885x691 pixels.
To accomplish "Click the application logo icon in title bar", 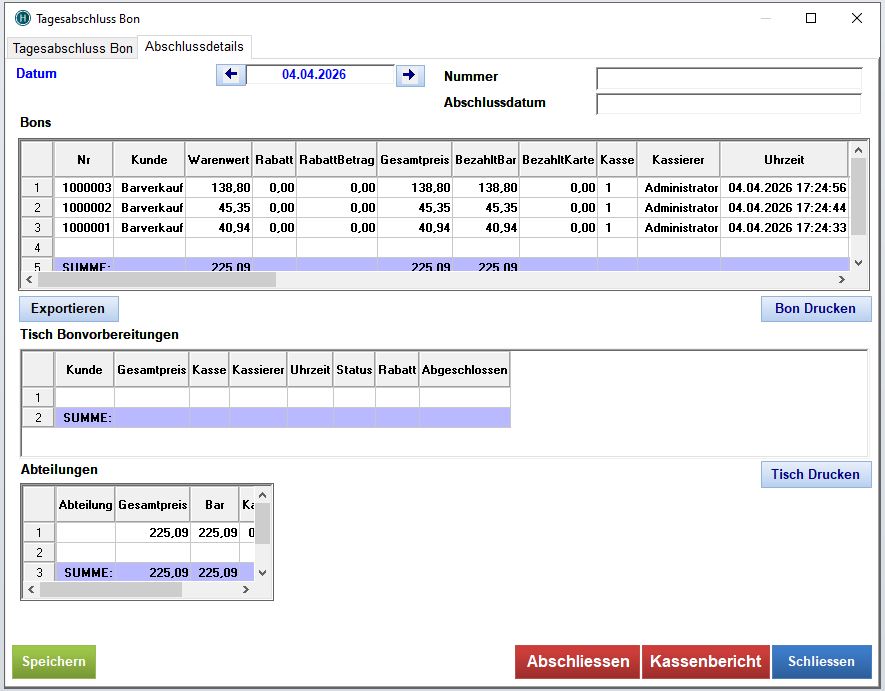I will [x=22, y=18].
